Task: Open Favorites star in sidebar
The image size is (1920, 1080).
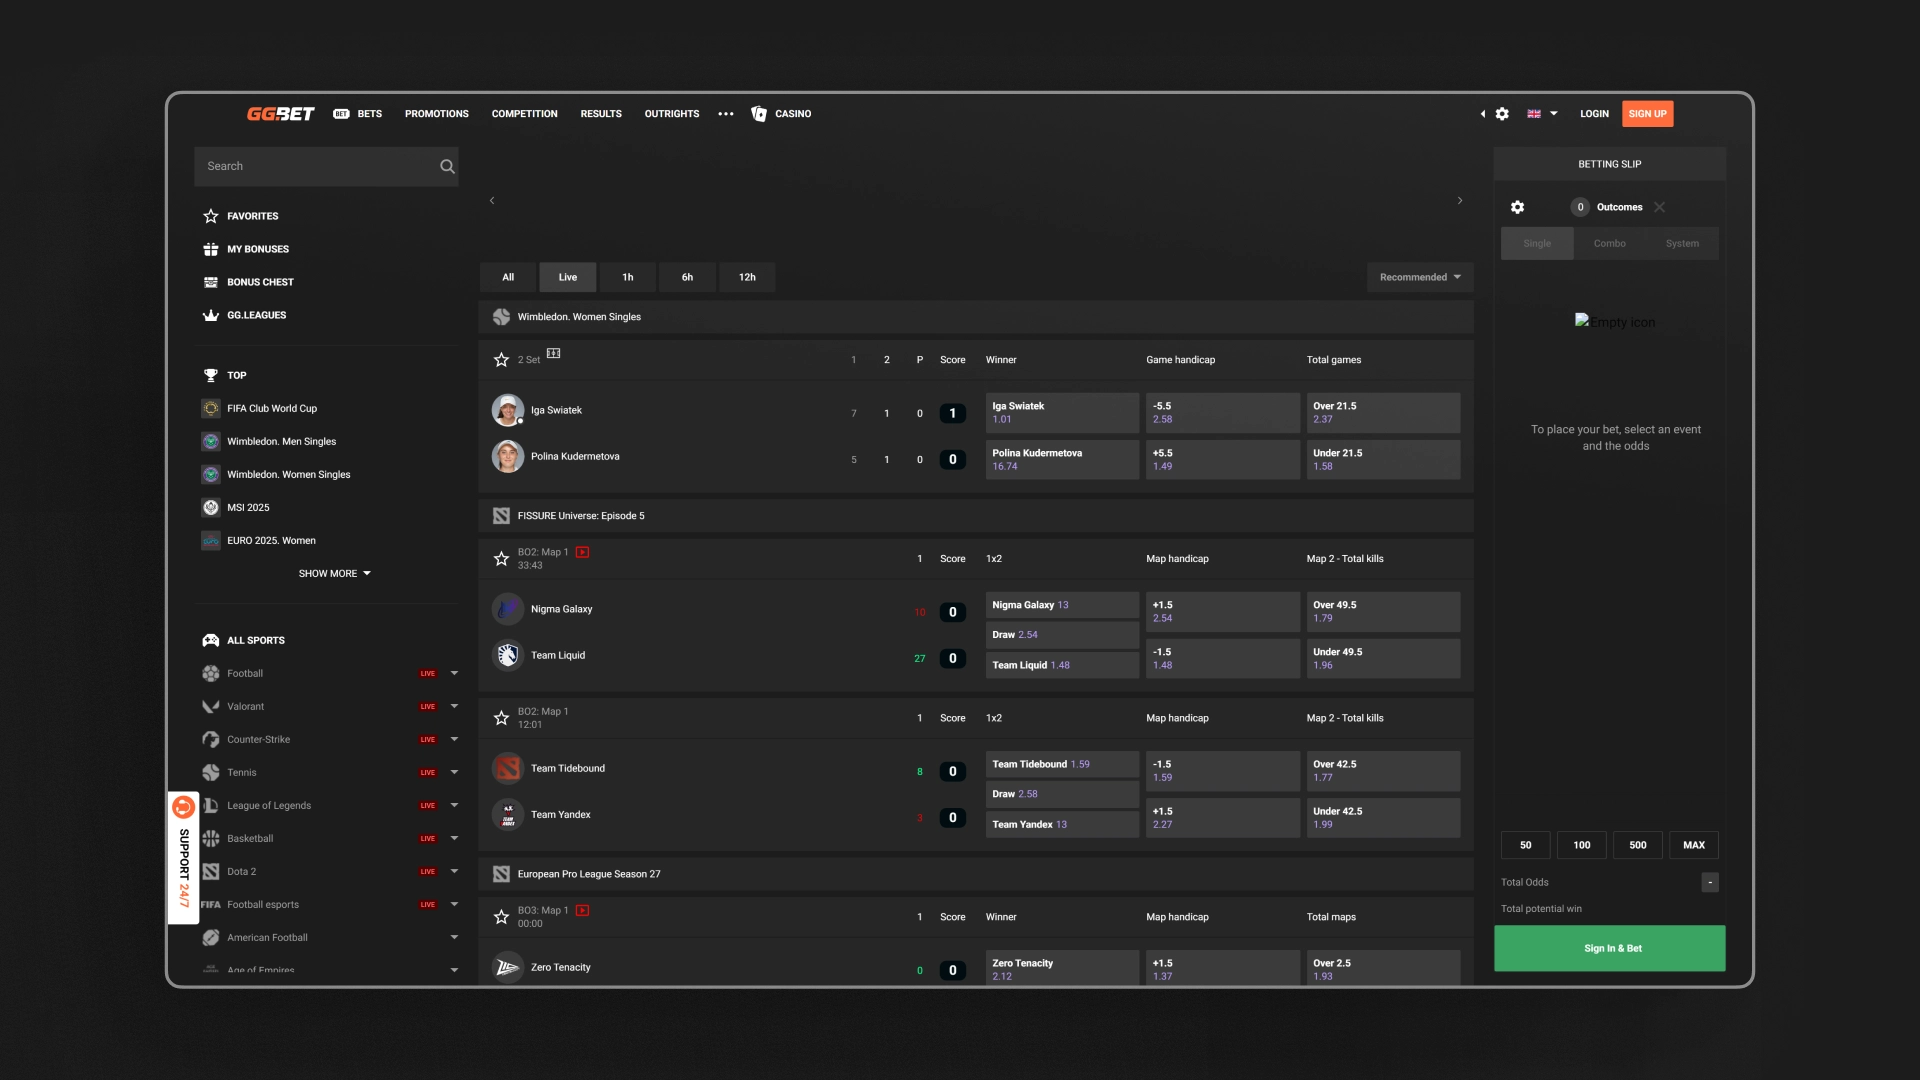Action: 210,216
